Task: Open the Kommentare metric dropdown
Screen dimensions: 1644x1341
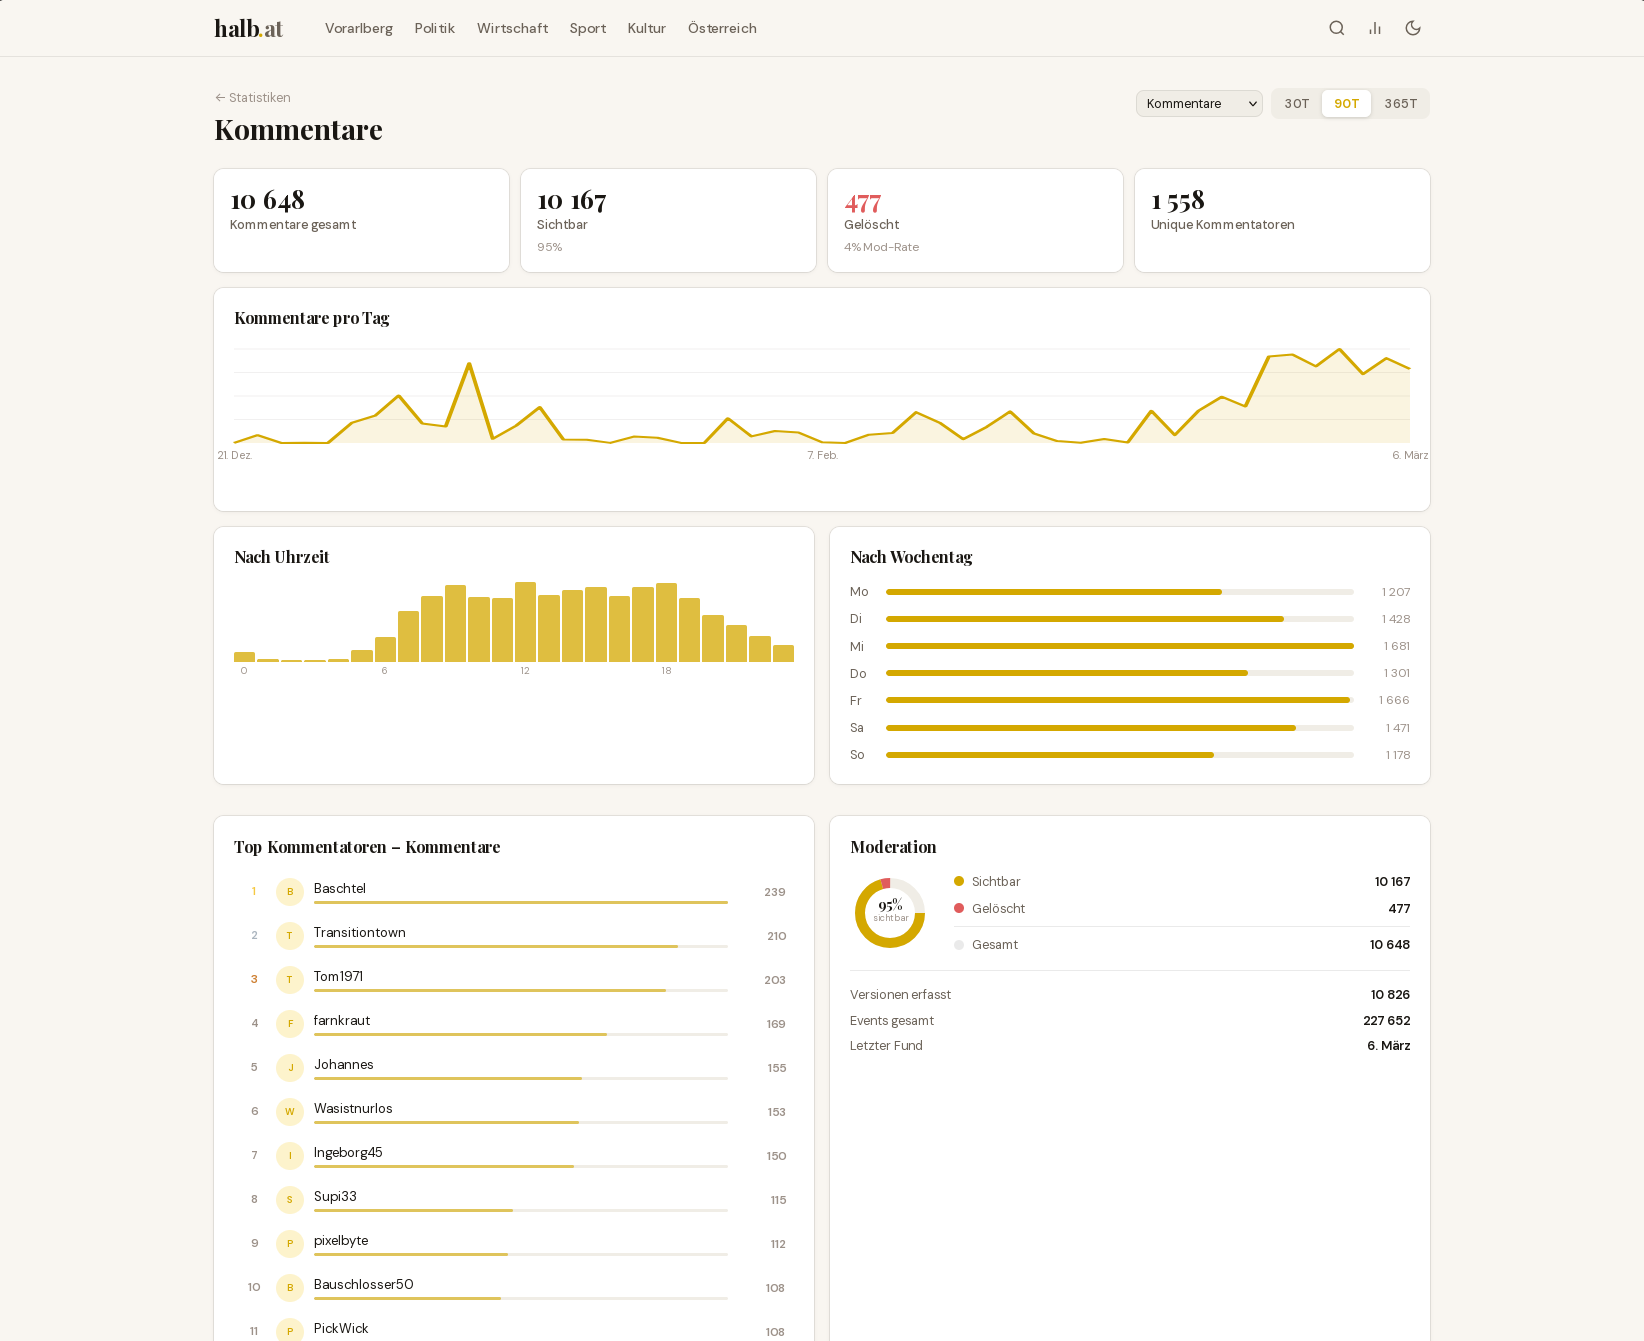Action: click(1199, 104)
